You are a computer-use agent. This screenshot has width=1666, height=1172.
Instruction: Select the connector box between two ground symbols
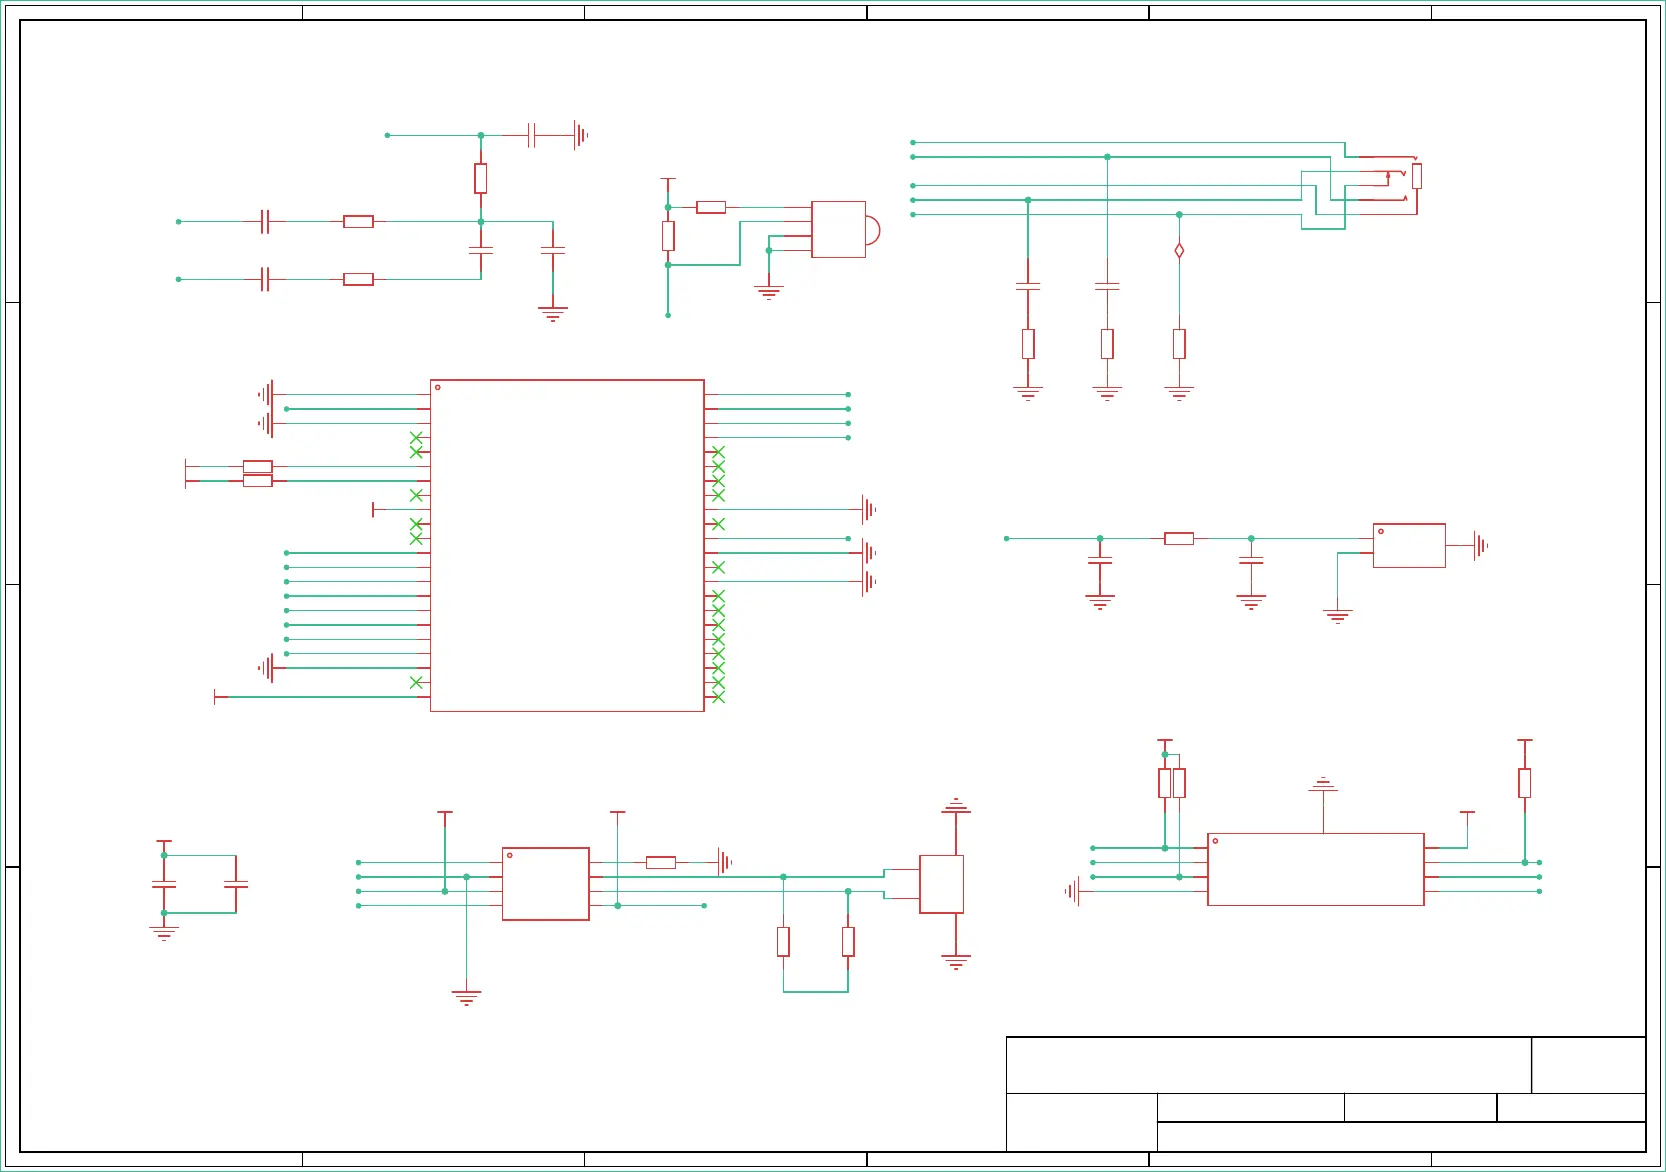click(x=941, y=884)
